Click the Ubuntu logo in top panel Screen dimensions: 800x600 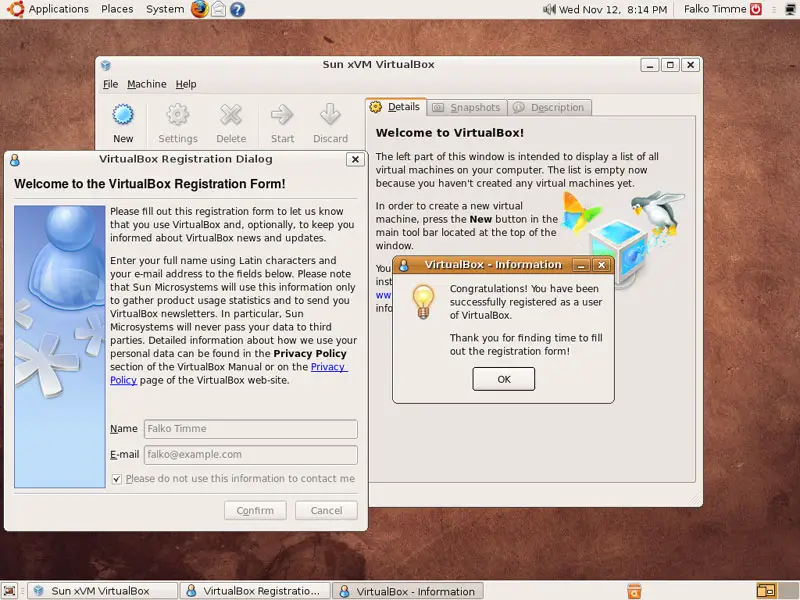coord(15,9)
